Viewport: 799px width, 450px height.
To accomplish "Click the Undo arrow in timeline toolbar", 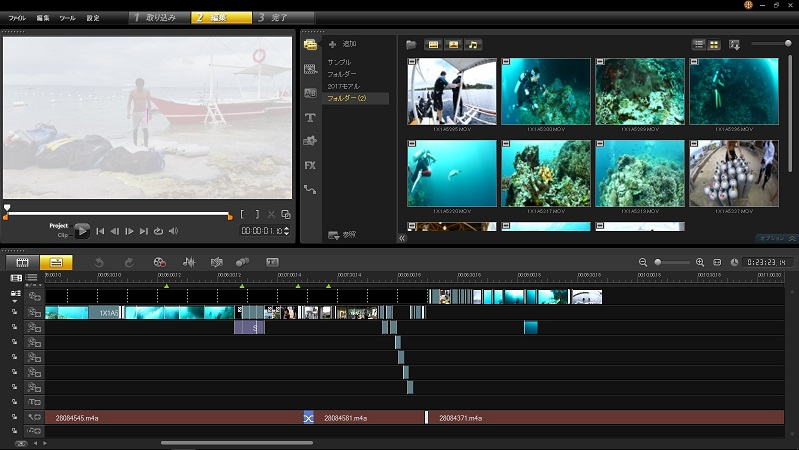I will pos(99,262).
